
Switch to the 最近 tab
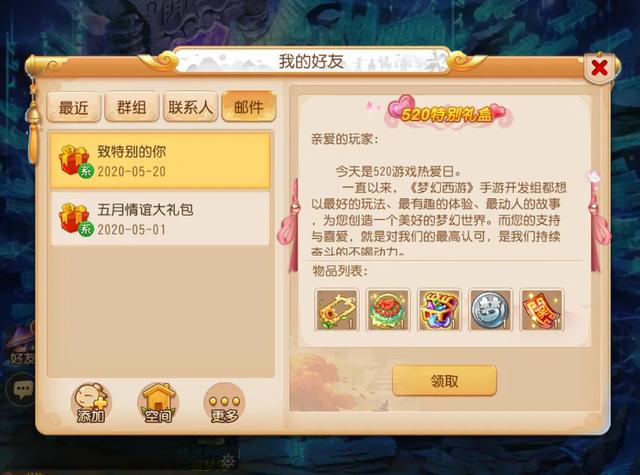point(73,107)
